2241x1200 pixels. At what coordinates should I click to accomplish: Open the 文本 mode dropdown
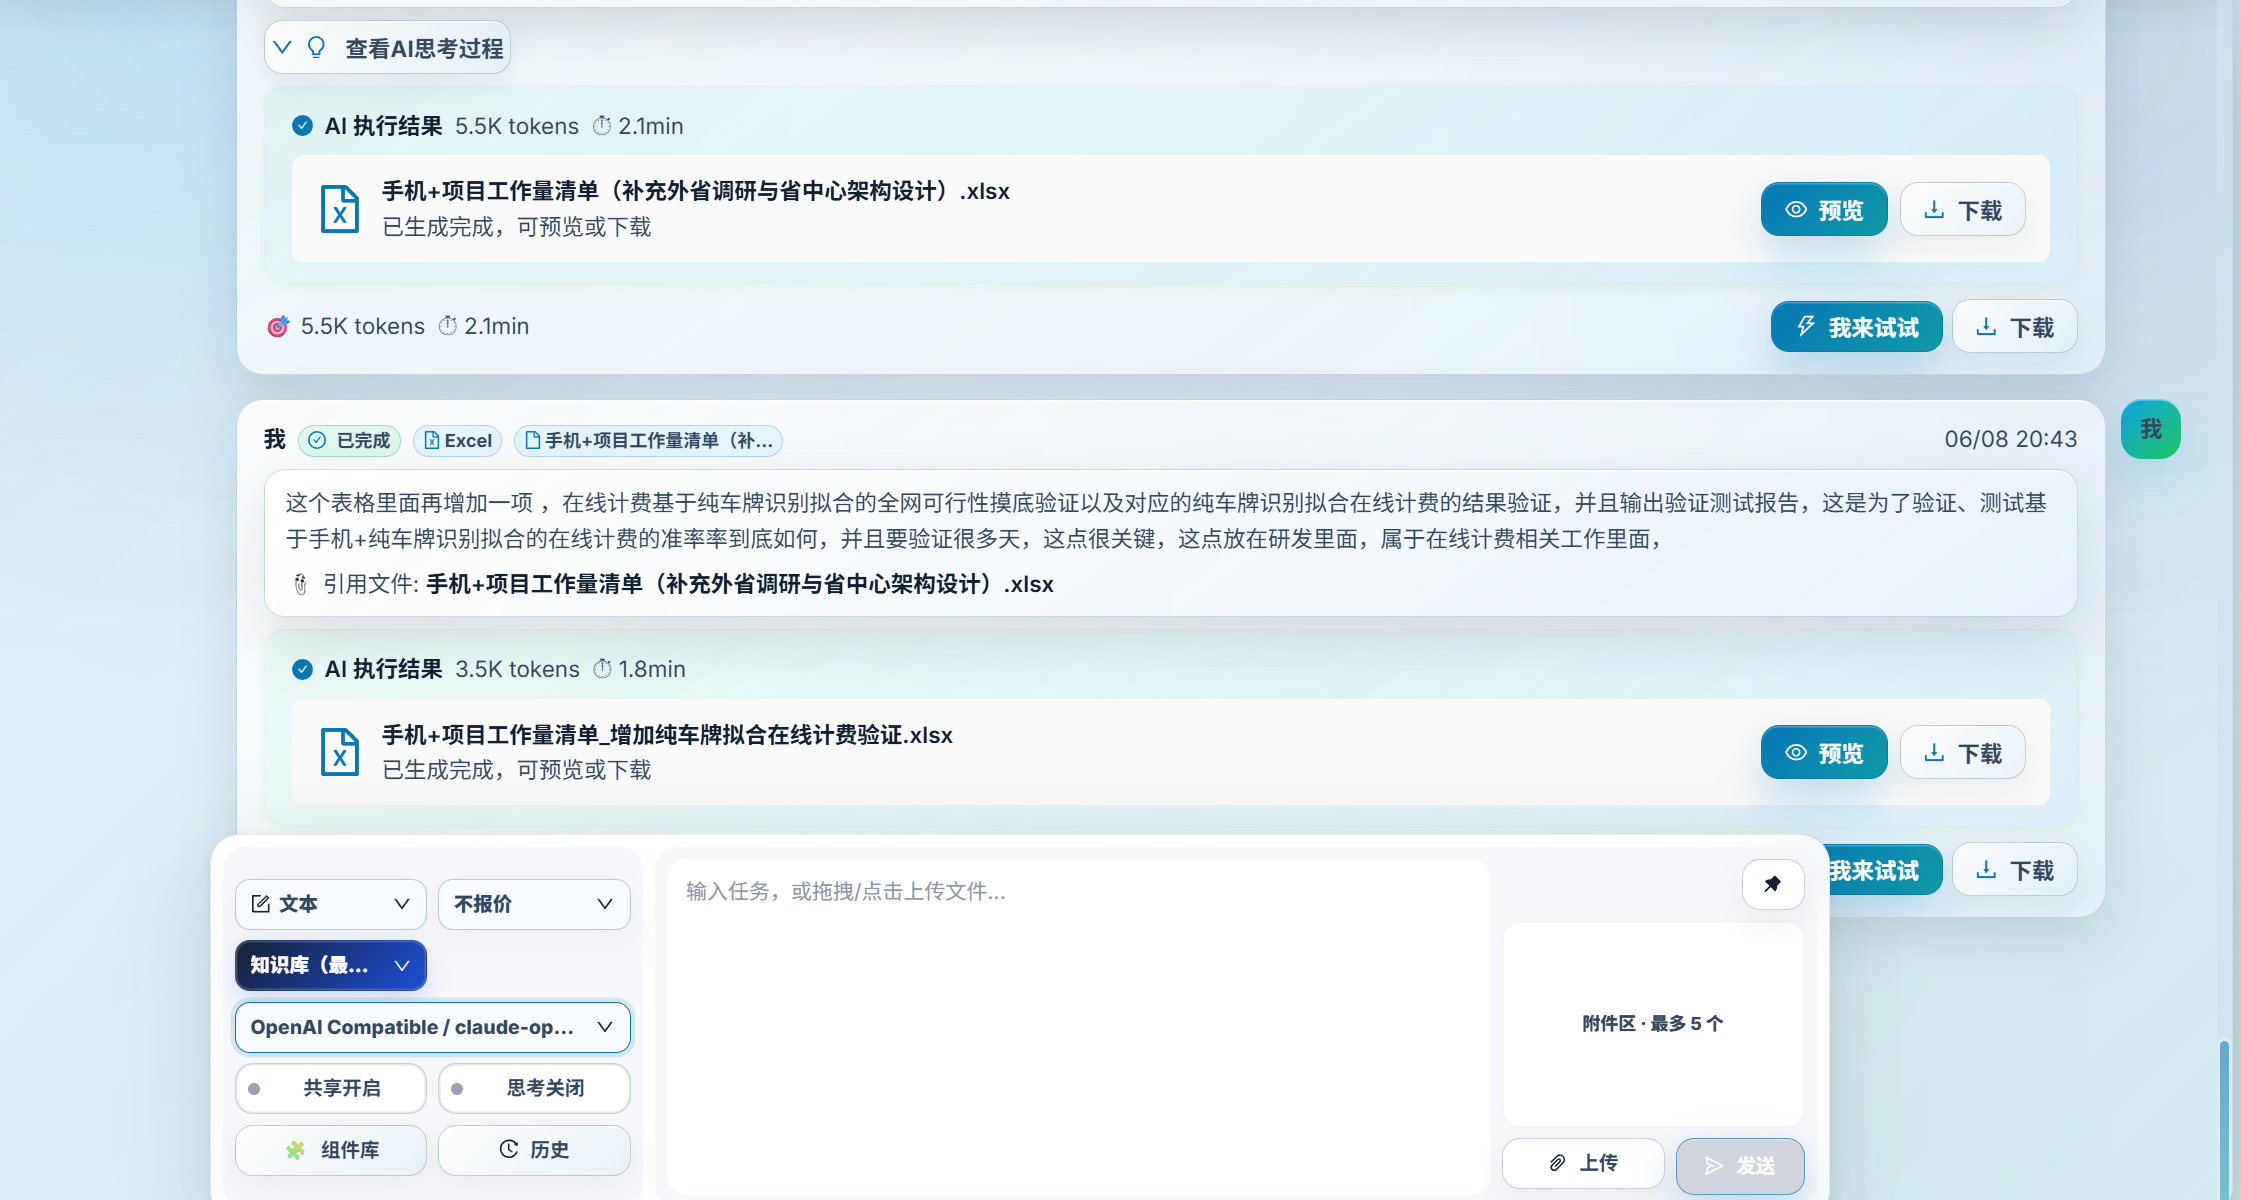point(331,904)
